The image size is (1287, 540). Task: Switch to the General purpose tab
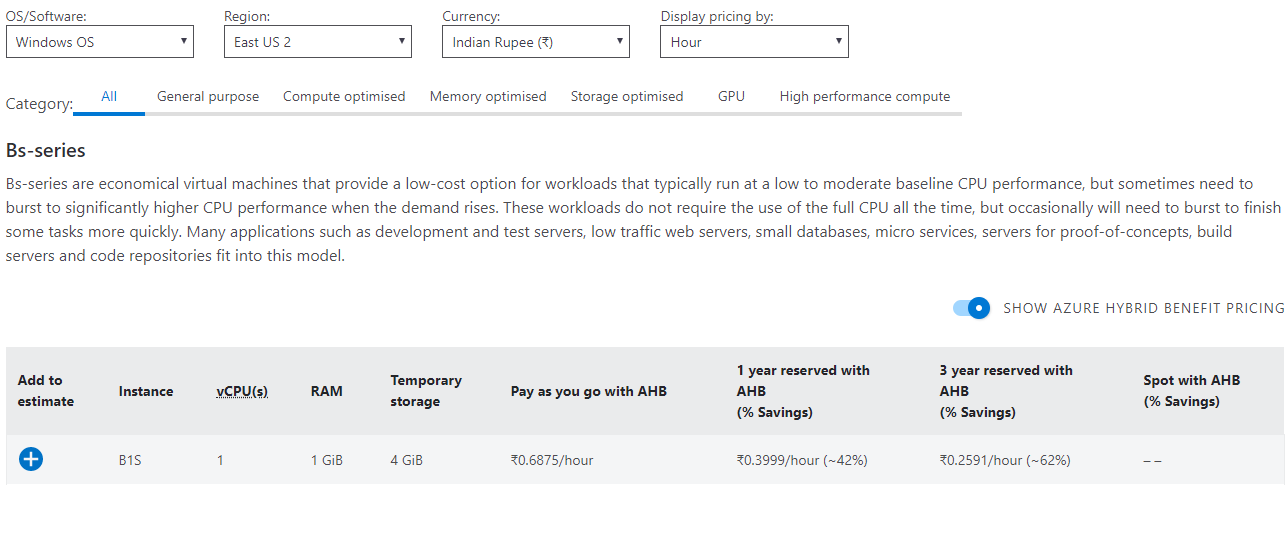click(x=208, y=97)
